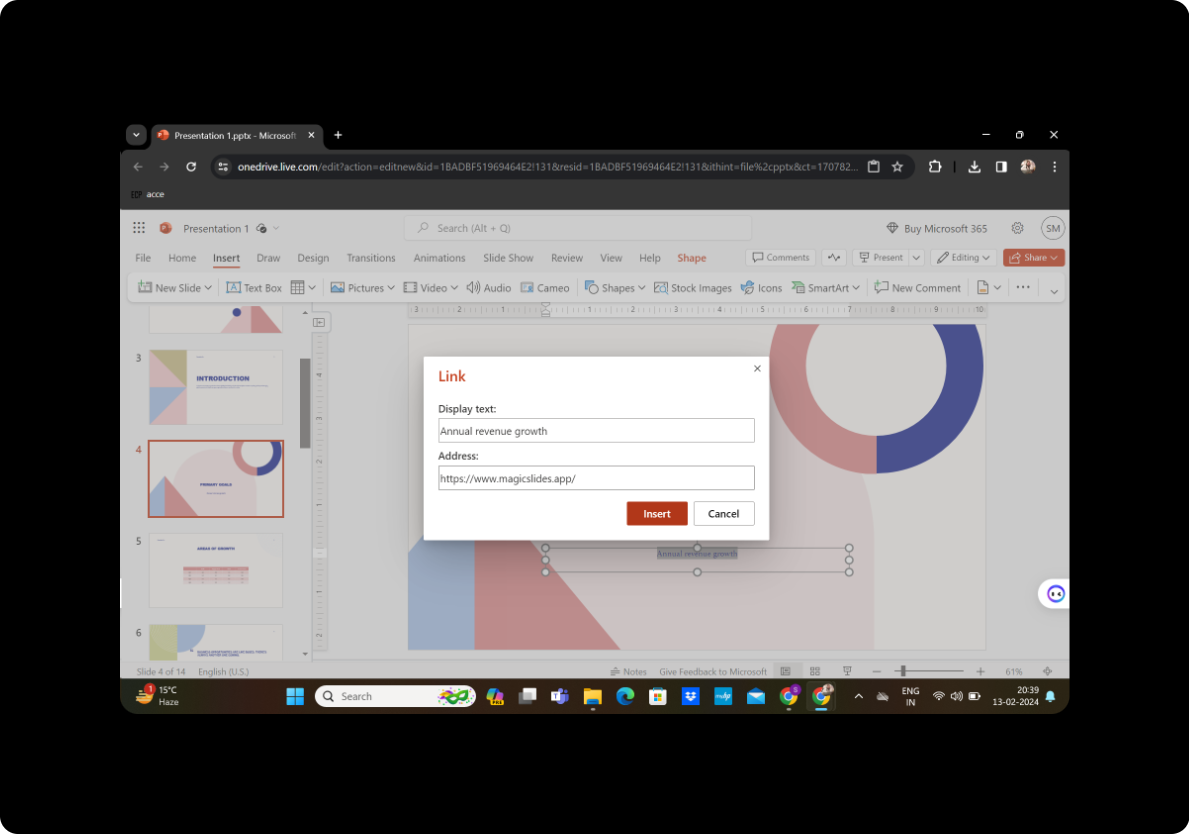The width and height of the screenshot is (1189, 834).
Task: Click the Insert button in Link dialog
Action: 657,513
